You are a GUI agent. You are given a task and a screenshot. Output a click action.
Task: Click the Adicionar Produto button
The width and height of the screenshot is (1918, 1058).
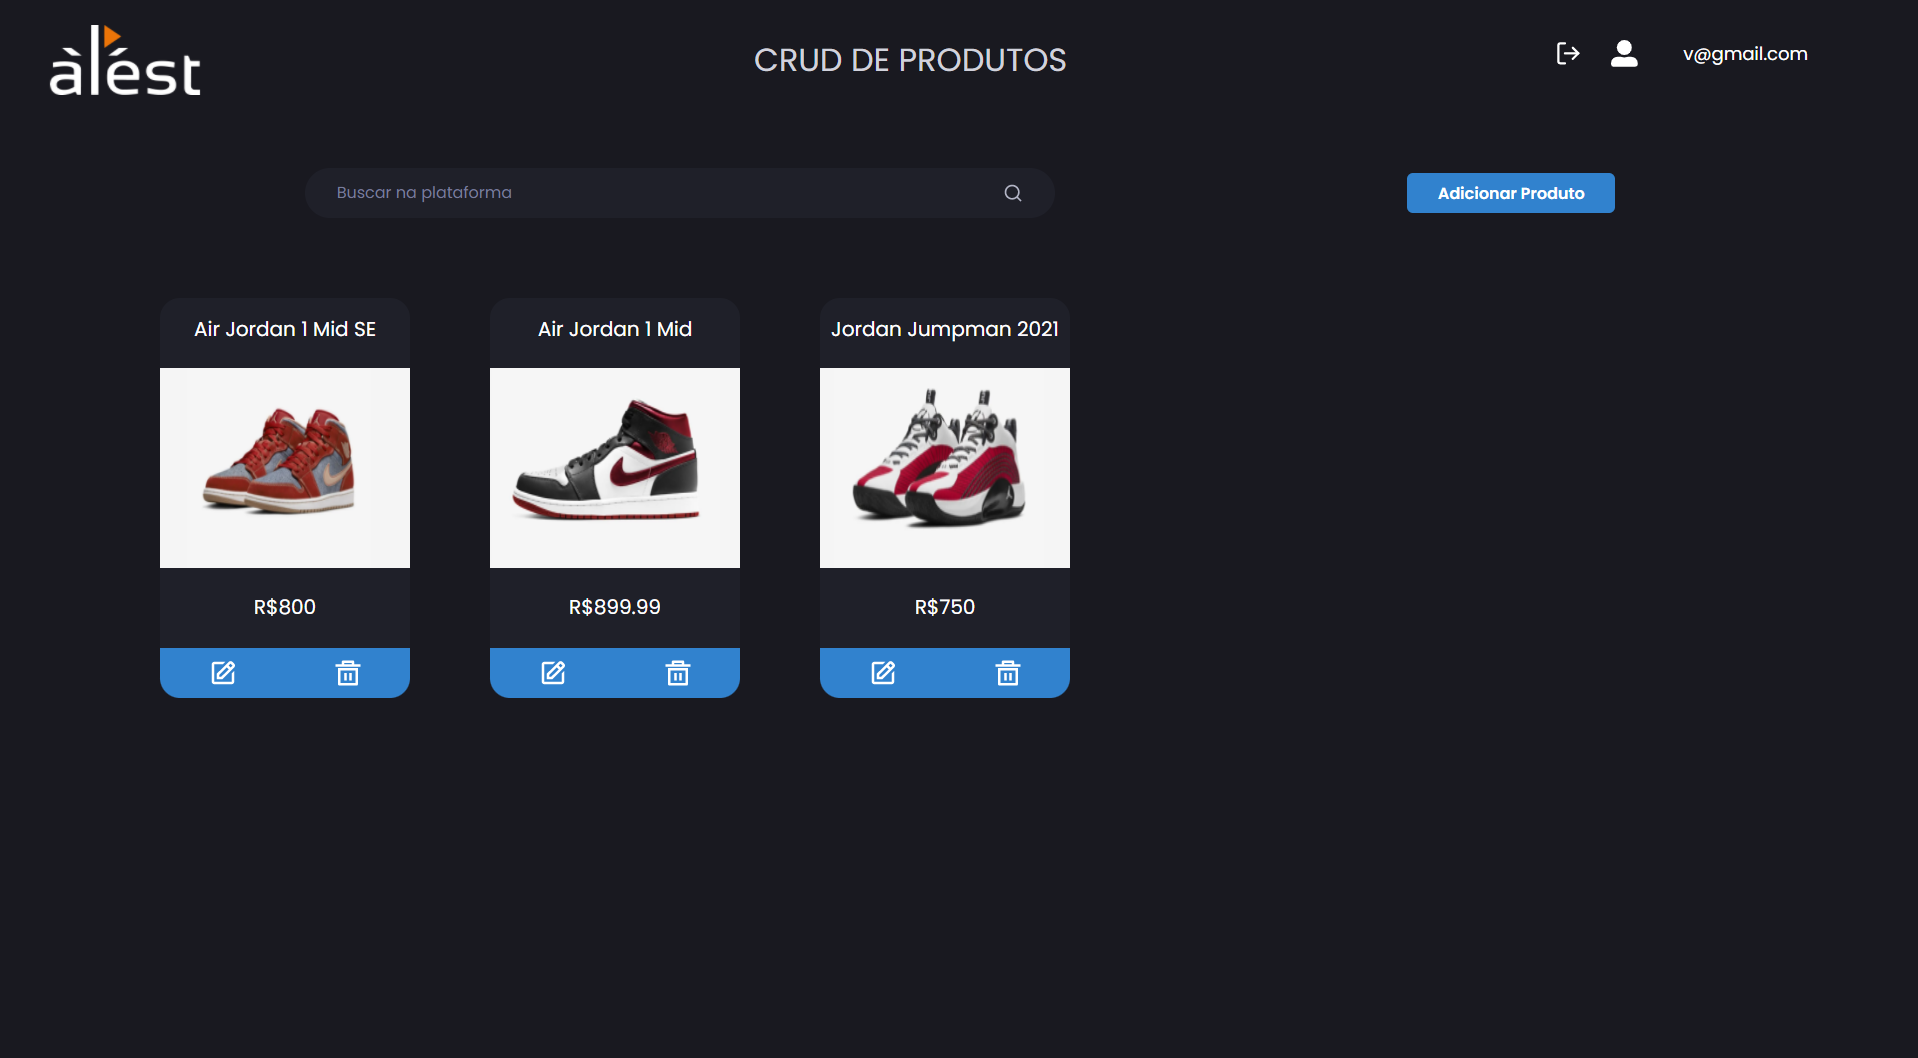point(1510,193)
